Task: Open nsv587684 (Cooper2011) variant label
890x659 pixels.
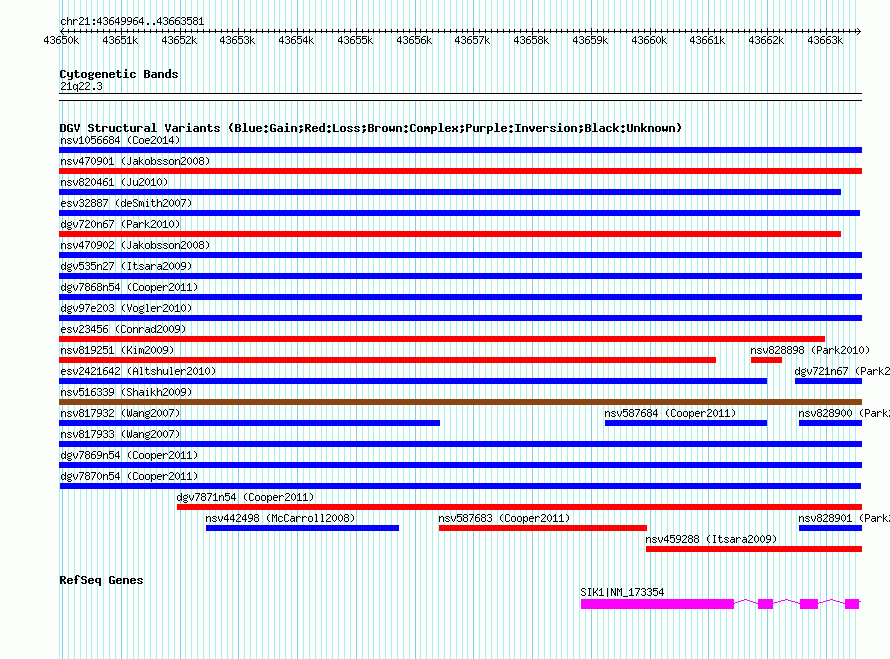Action: point(670,413)
